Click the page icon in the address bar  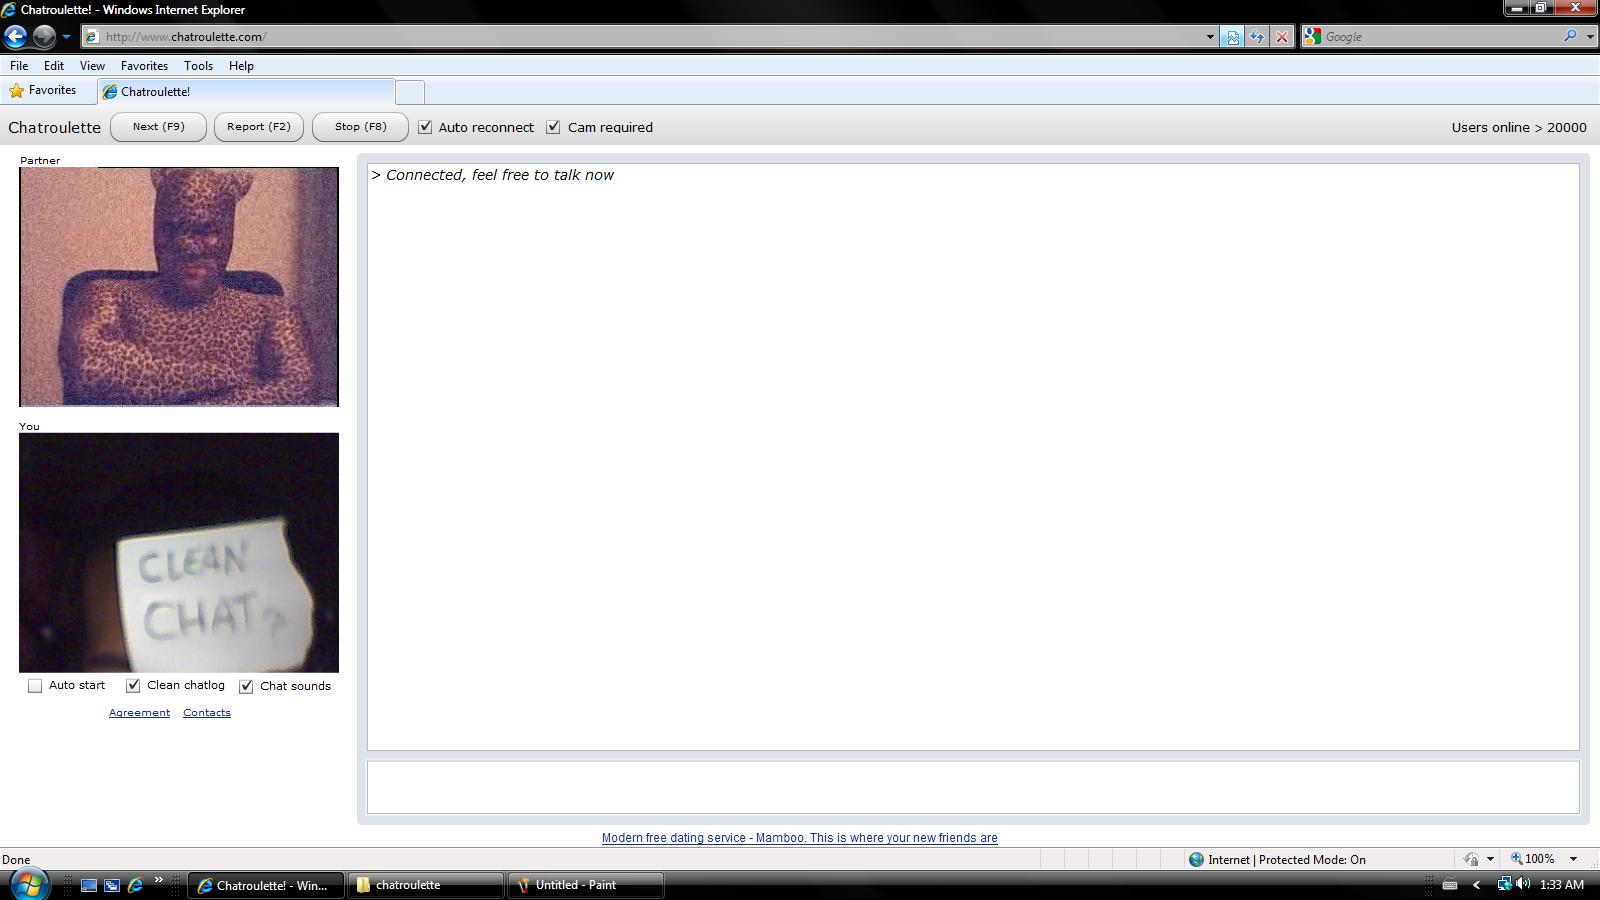(92, 37)
